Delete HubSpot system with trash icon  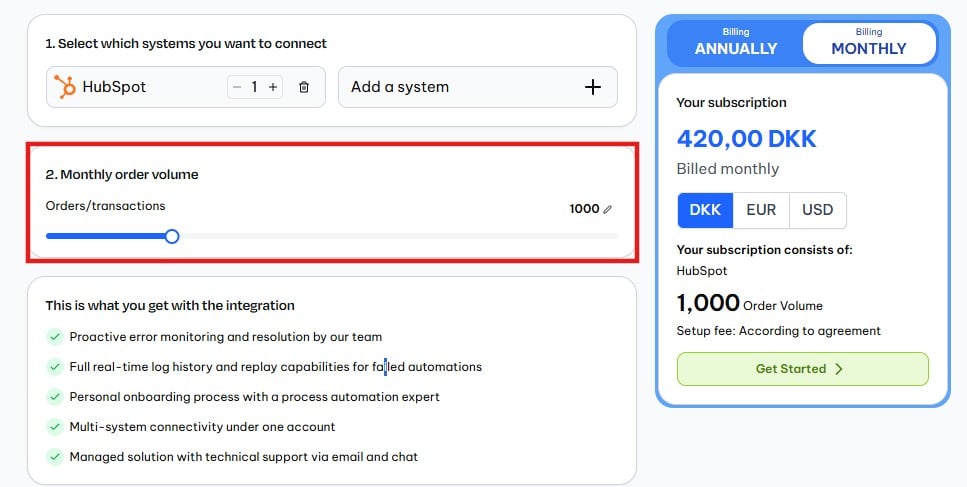pos(304,87)
